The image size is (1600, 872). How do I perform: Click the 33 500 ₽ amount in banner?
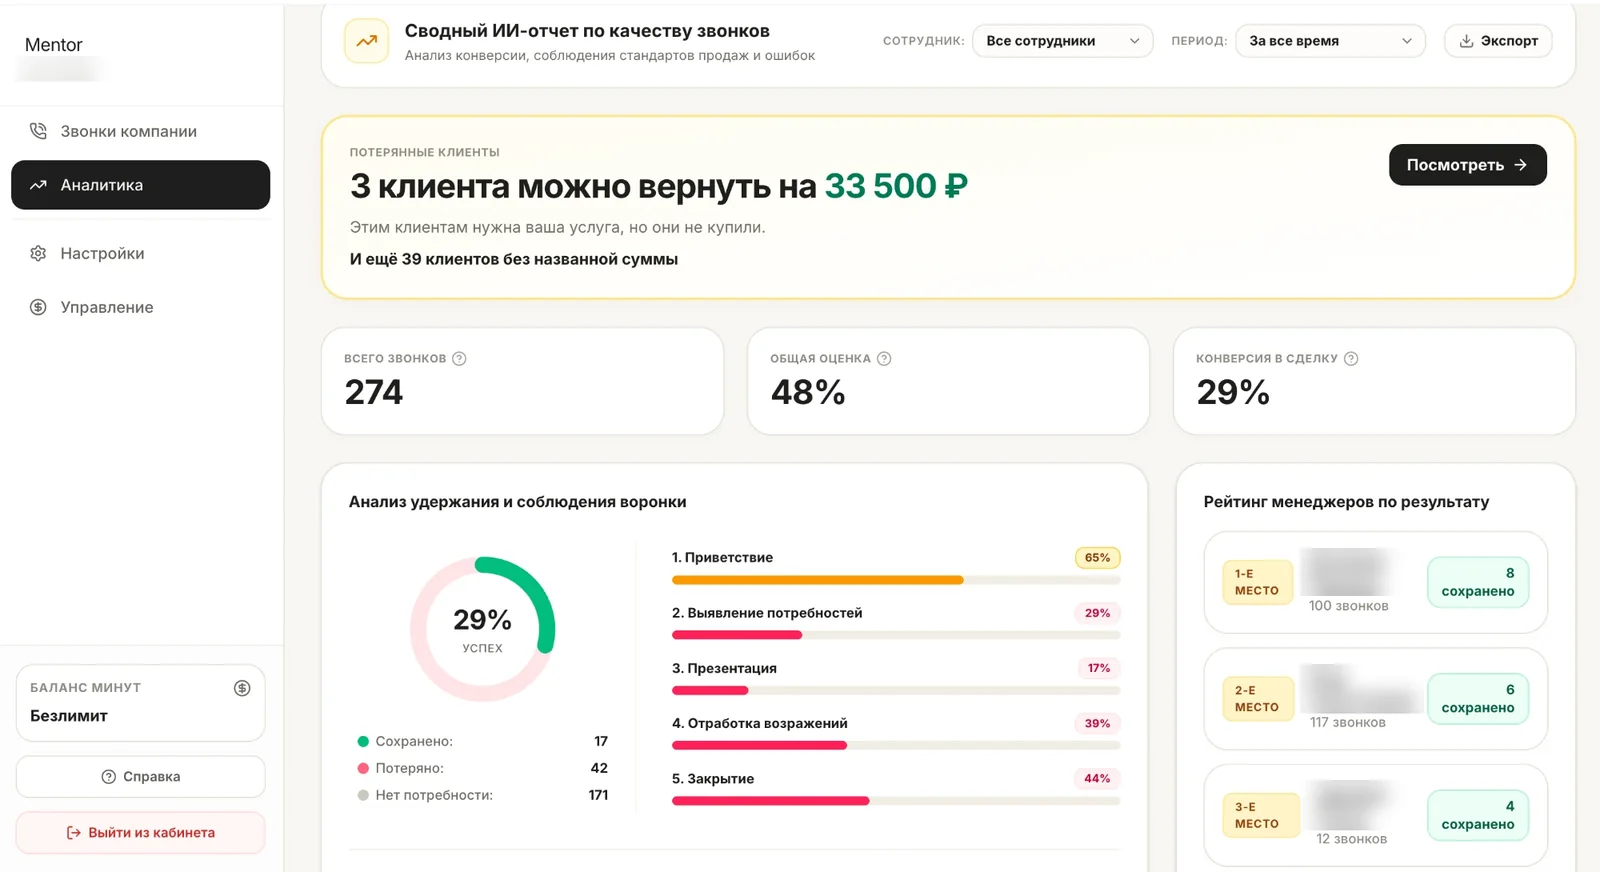coord(896,186)
